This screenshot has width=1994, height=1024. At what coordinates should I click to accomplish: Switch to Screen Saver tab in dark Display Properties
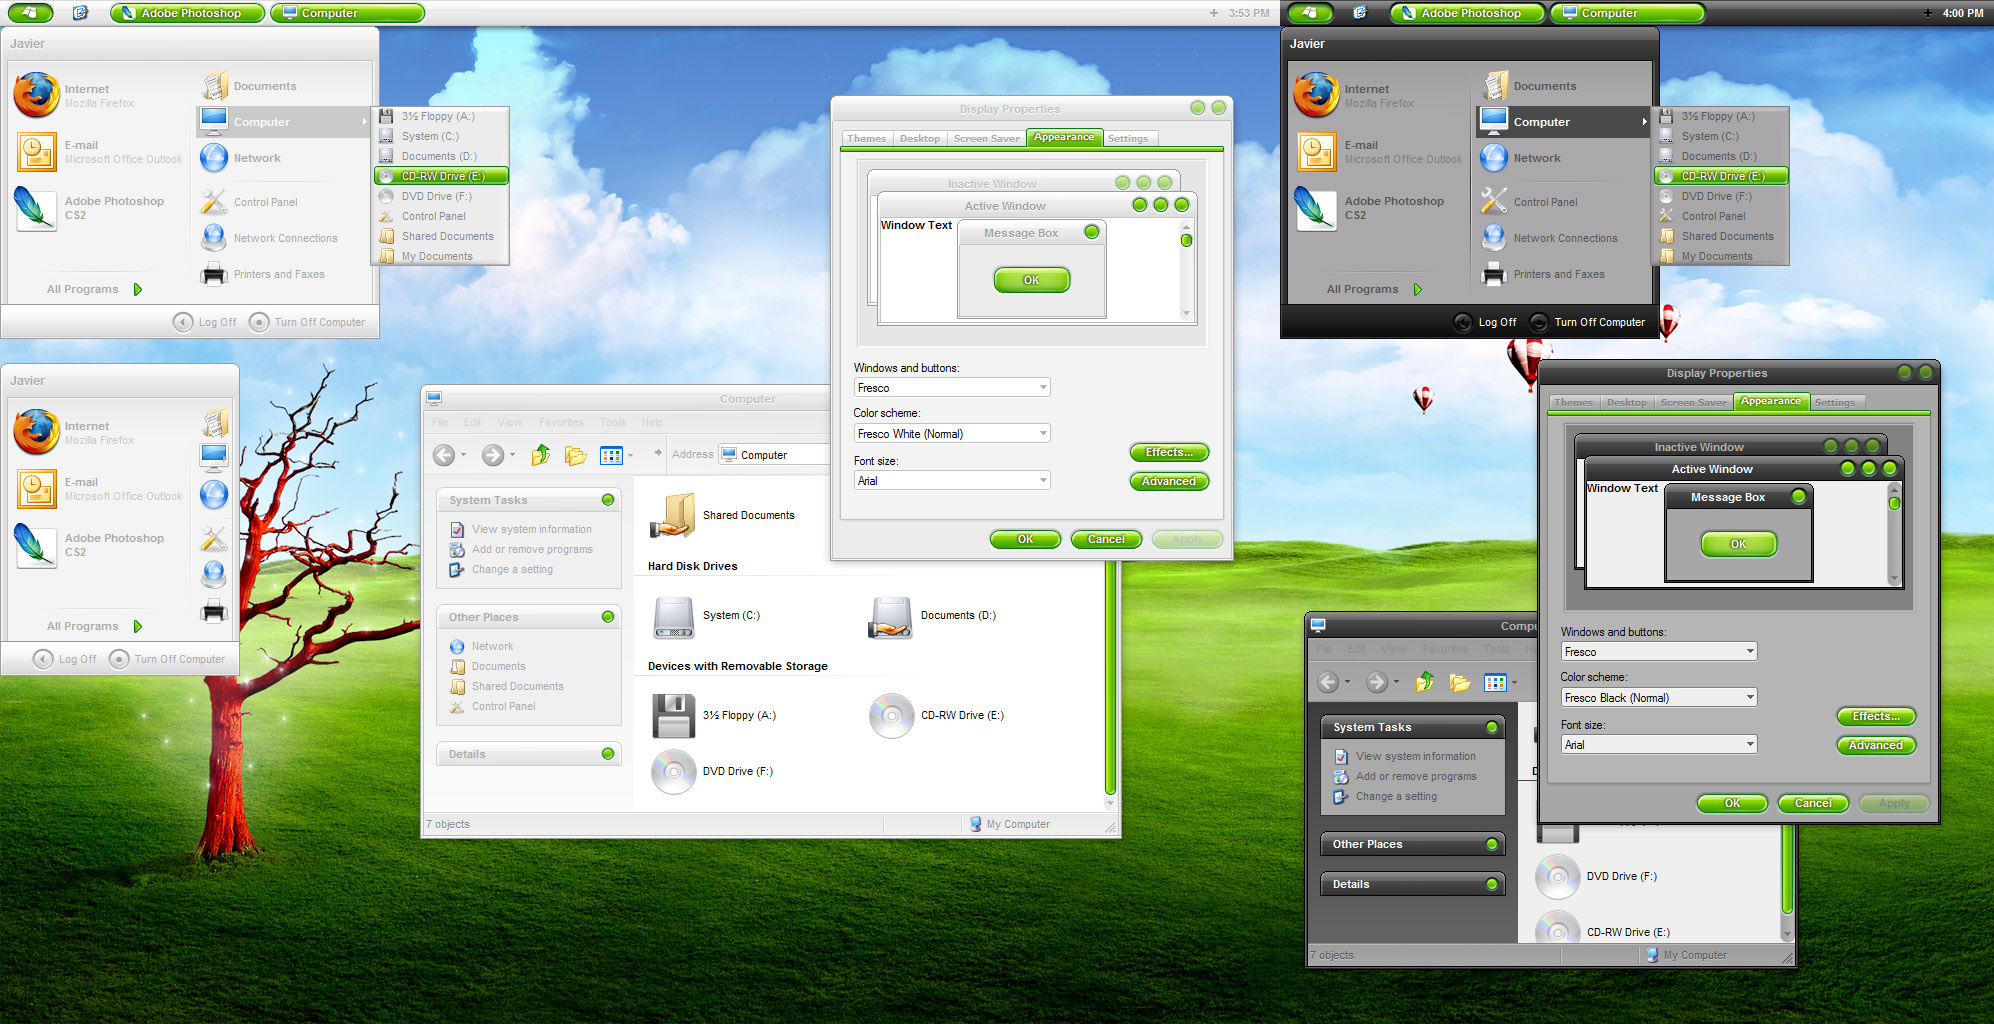pyautogui.click(x=1693, y=403)
